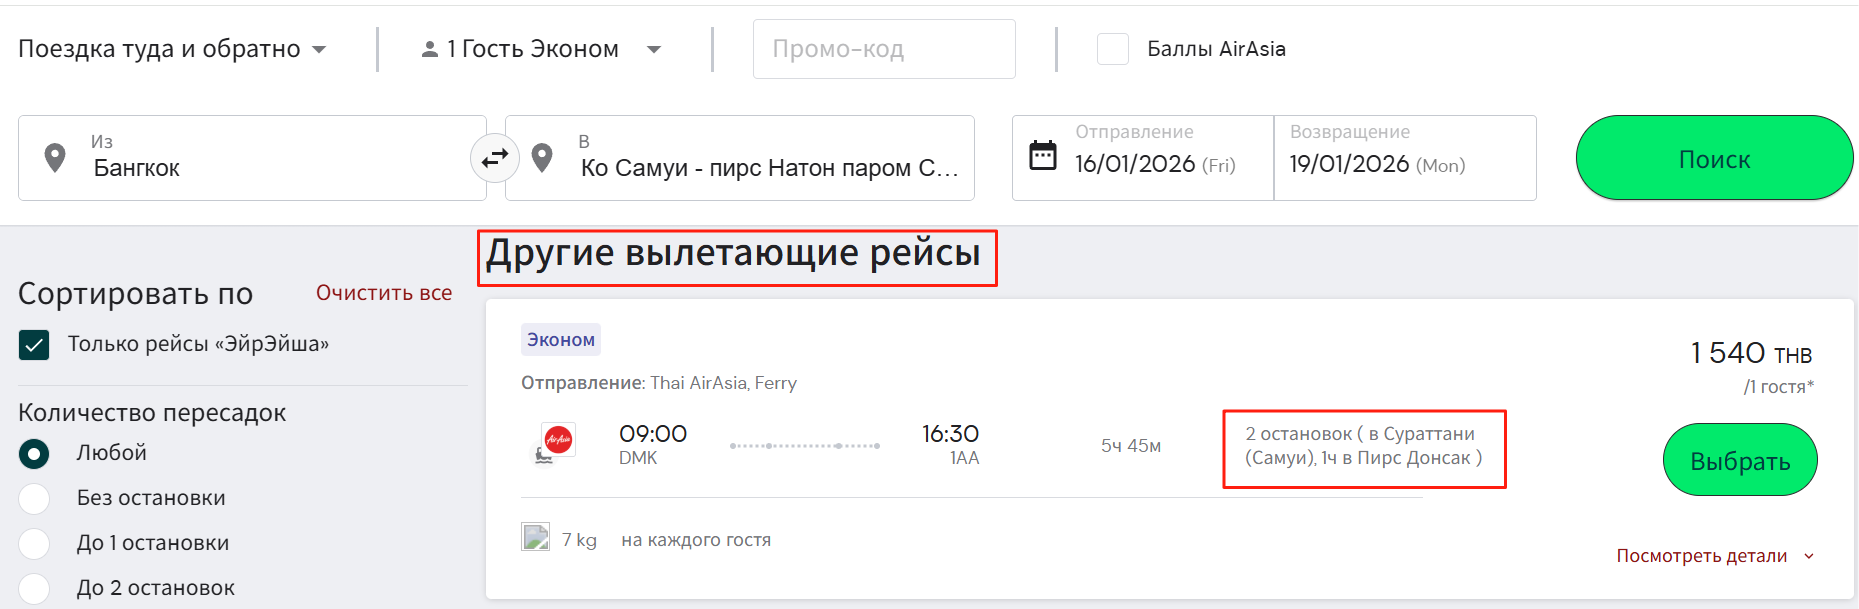The image size is (1859, 609).
Task: Click the baggage icon near 7 kg
Action: pos(535,537)
